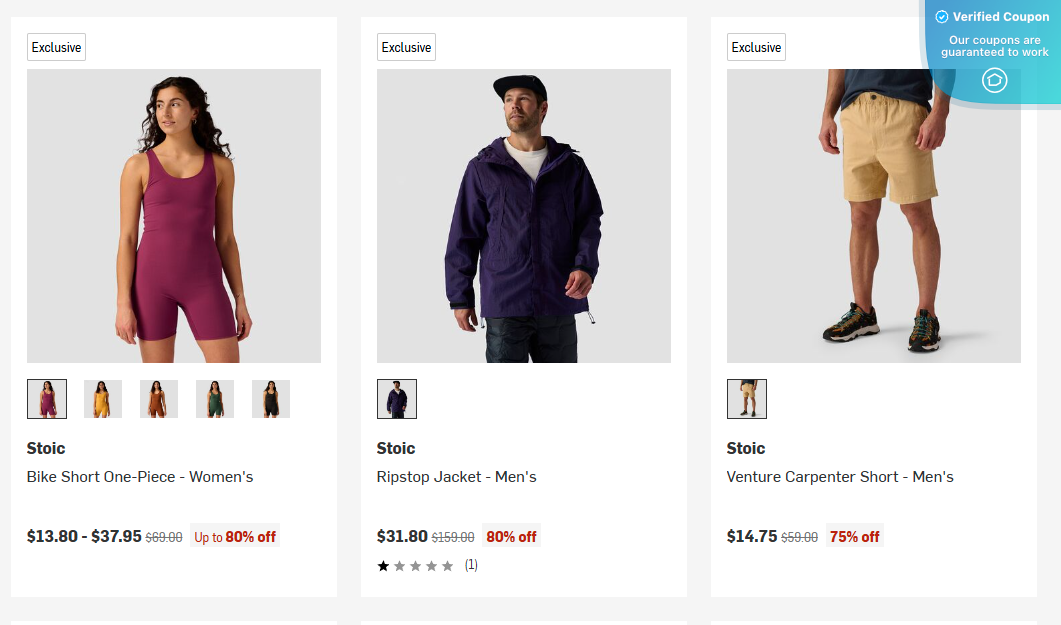Viewport: 1061px width, 625px height.
Task: Click the (1) review count link
Action: [469, 565]
